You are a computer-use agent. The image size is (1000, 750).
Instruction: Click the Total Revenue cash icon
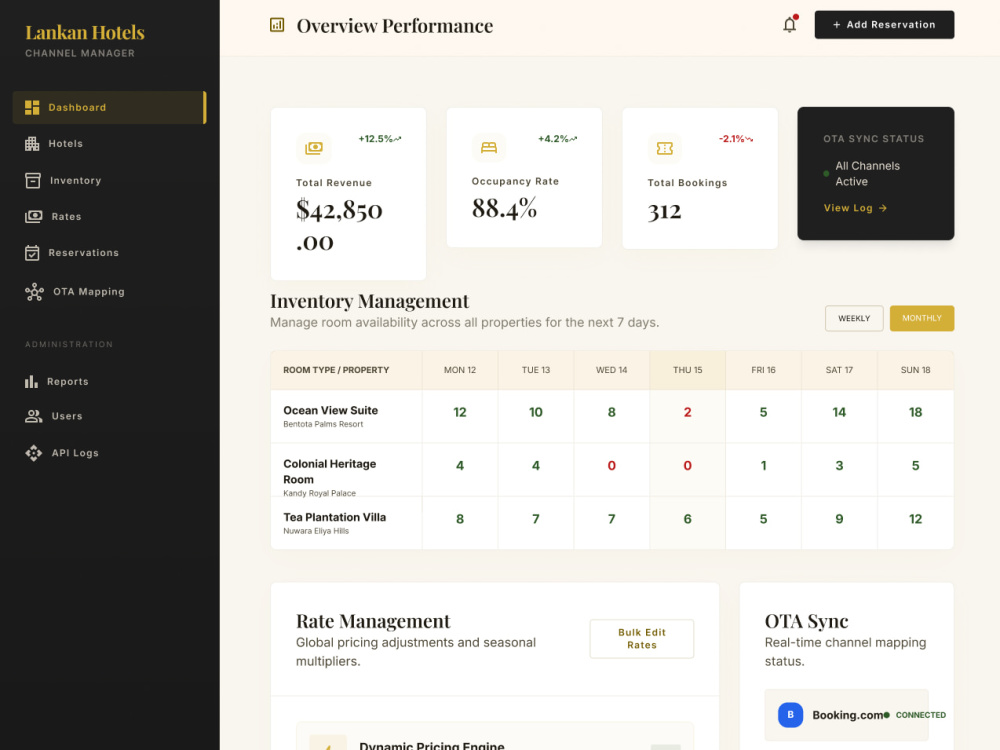click(314, 148)
